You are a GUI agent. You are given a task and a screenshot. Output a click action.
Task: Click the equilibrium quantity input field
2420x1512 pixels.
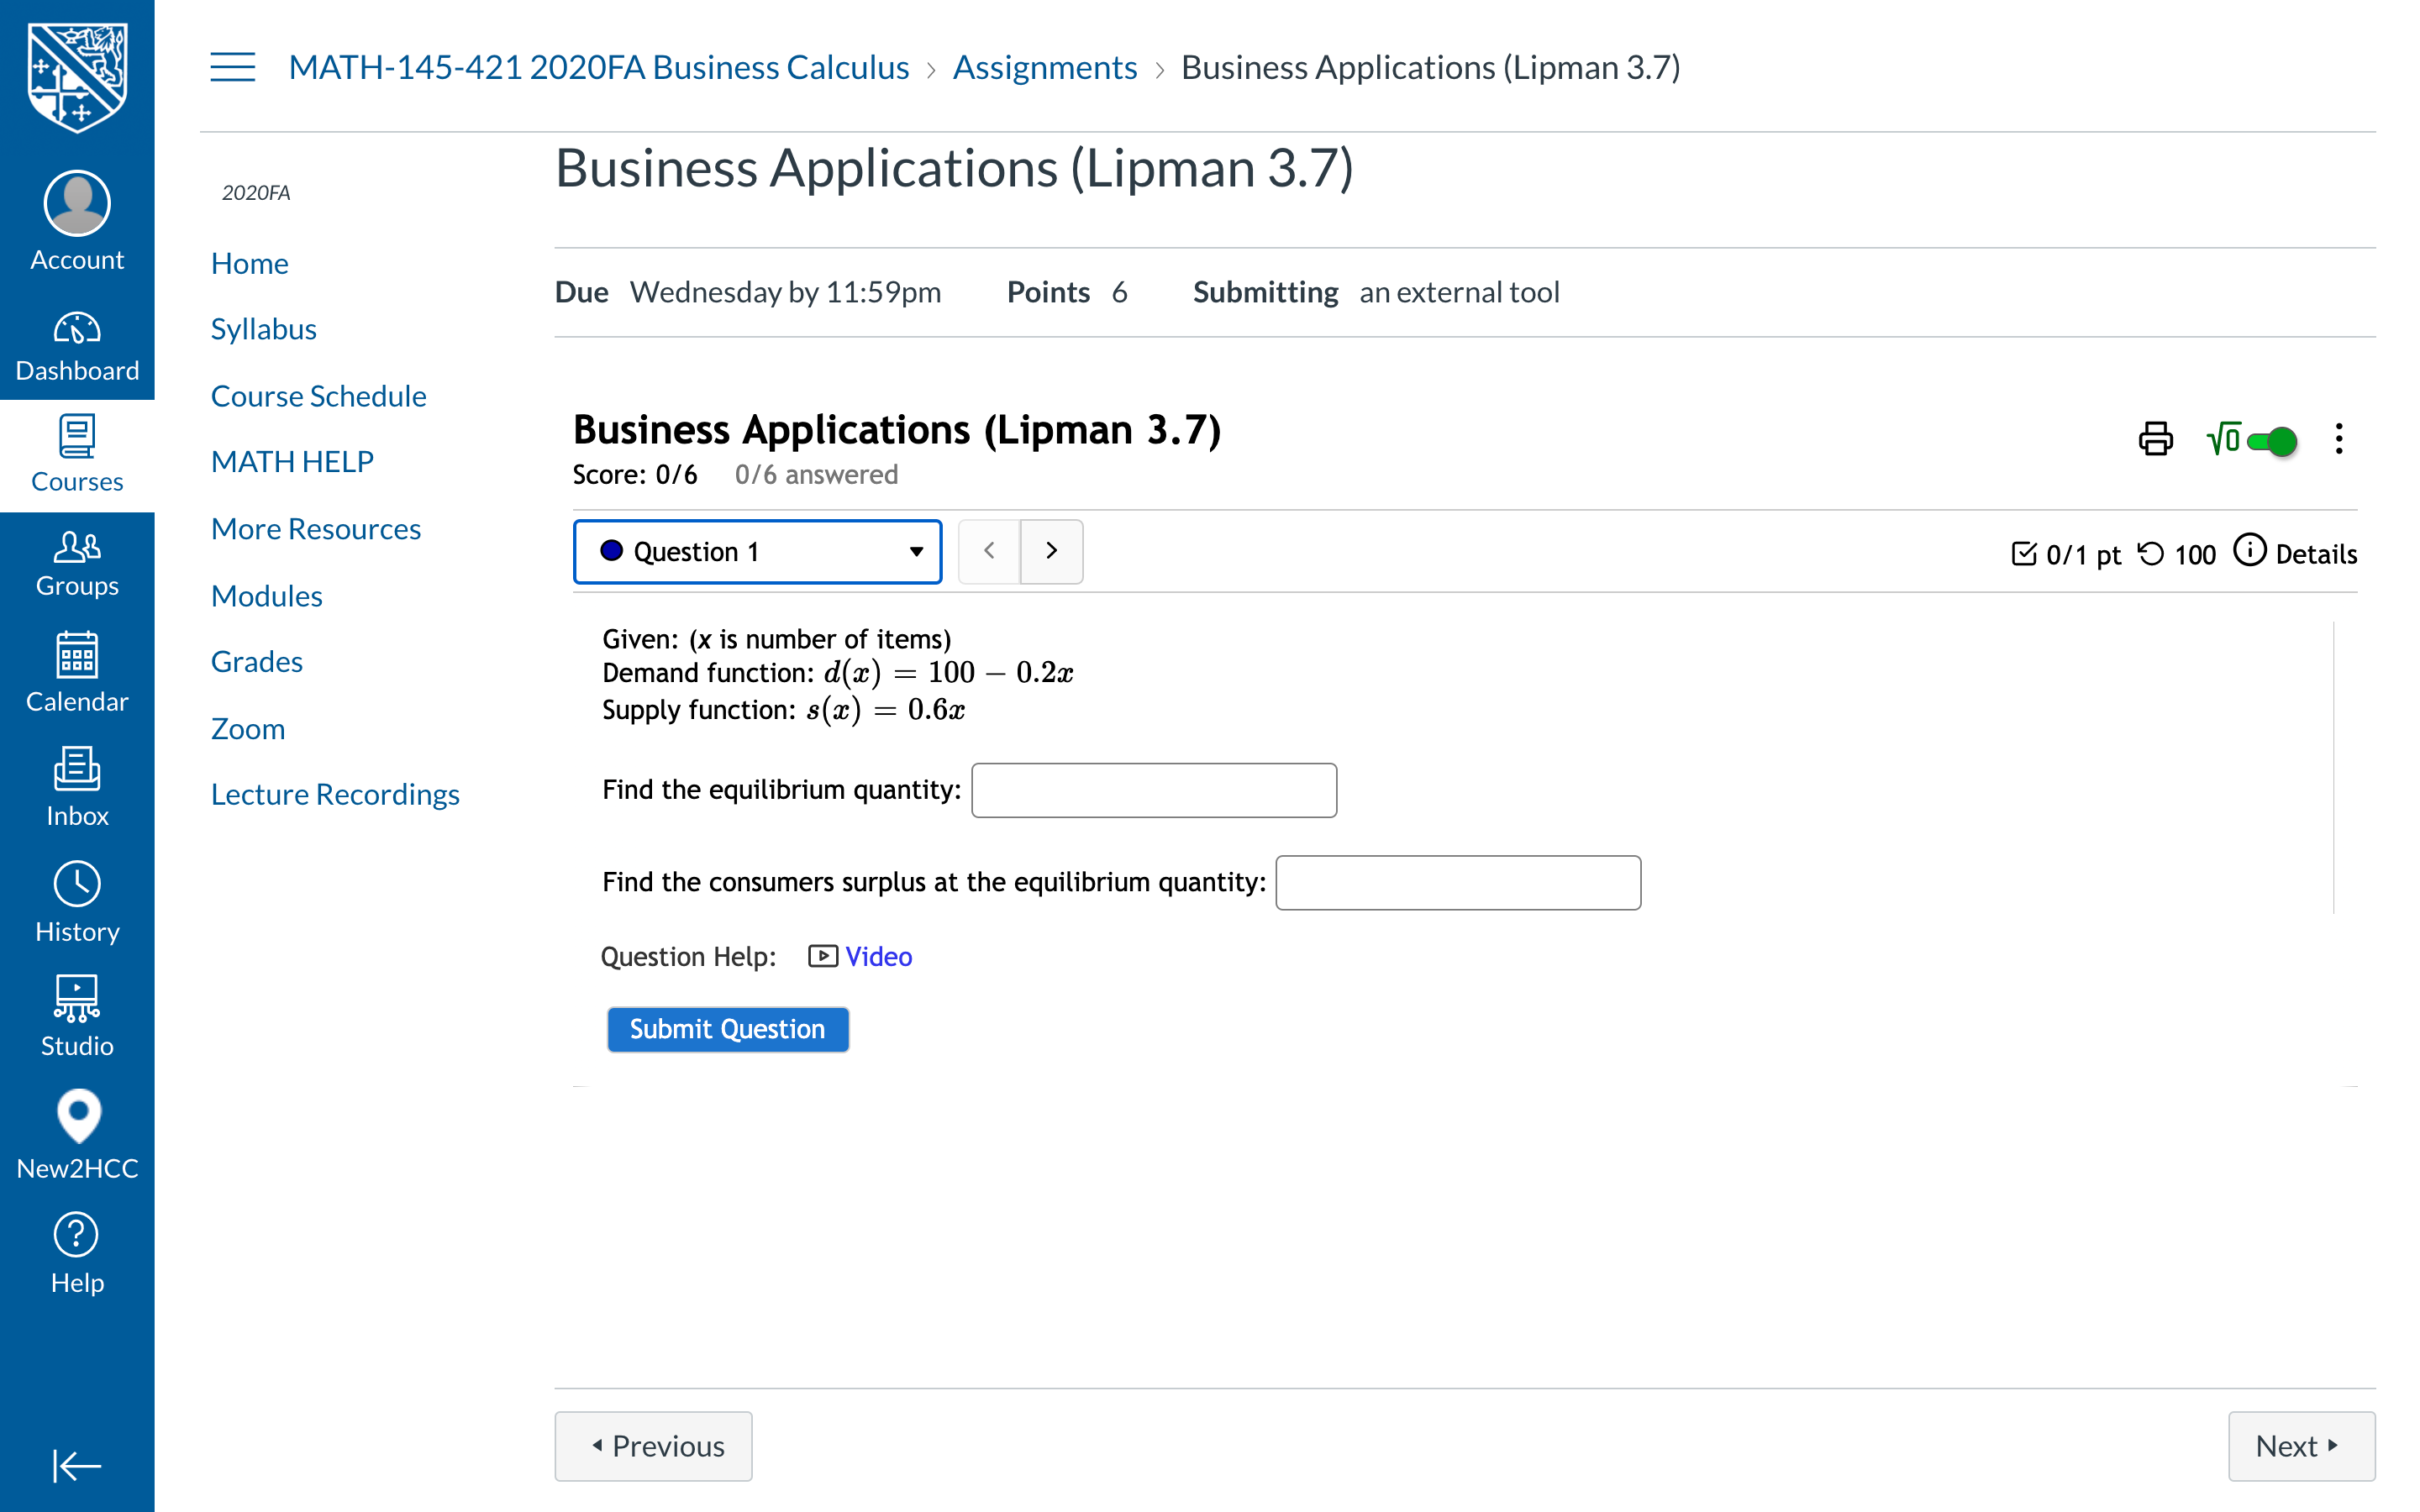click(x=1153, y=790)
